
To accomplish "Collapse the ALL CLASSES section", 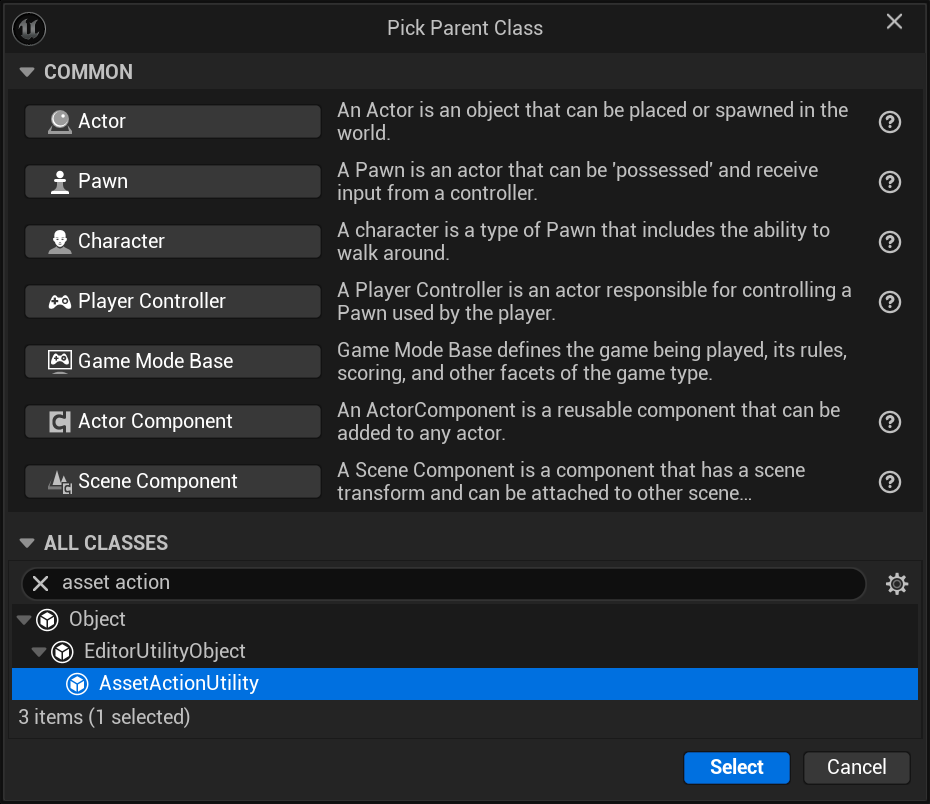I will click(27, 543).
